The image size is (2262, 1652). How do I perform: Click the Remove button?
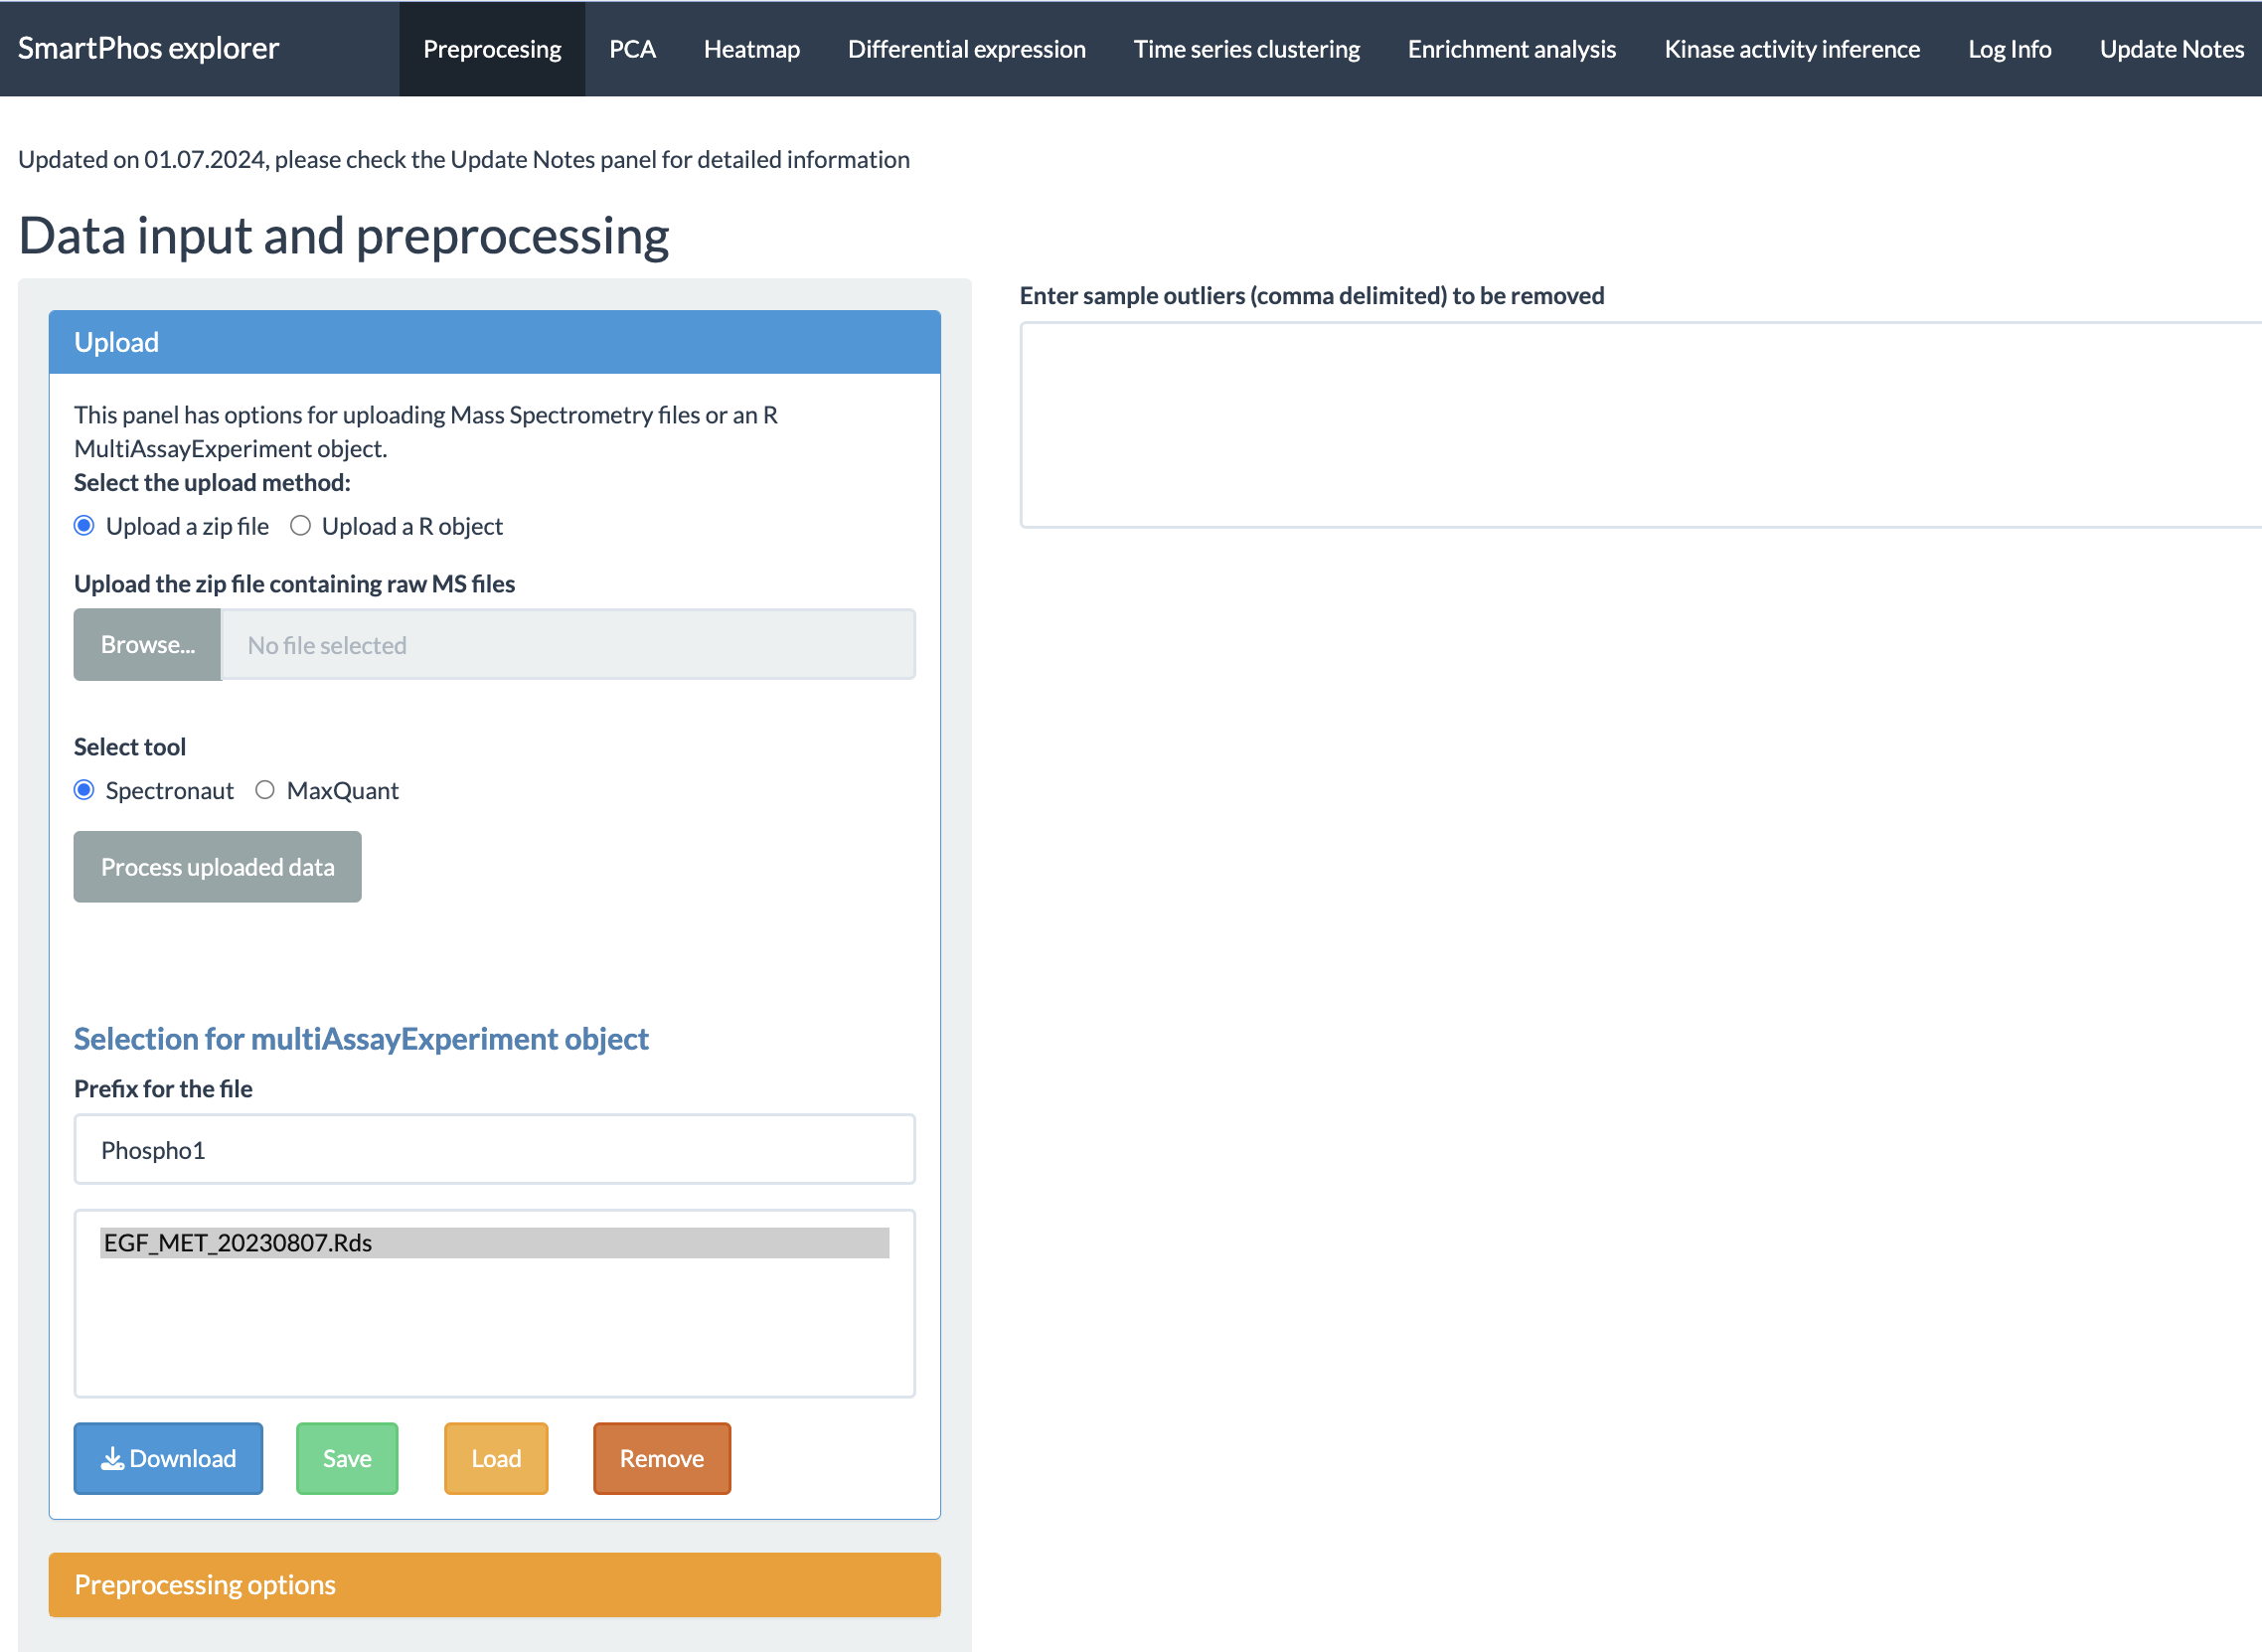(x=662, y=1459)
